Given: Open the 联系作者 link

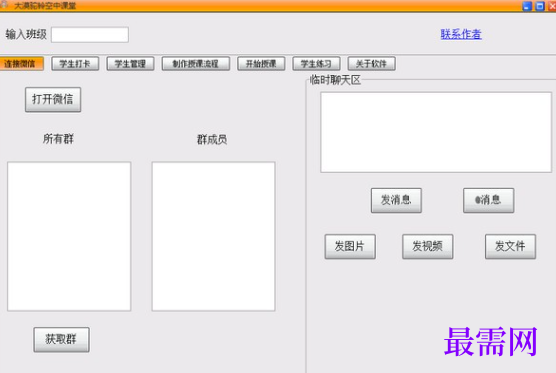Looking at the screenshot, I should tap(461, 34).
